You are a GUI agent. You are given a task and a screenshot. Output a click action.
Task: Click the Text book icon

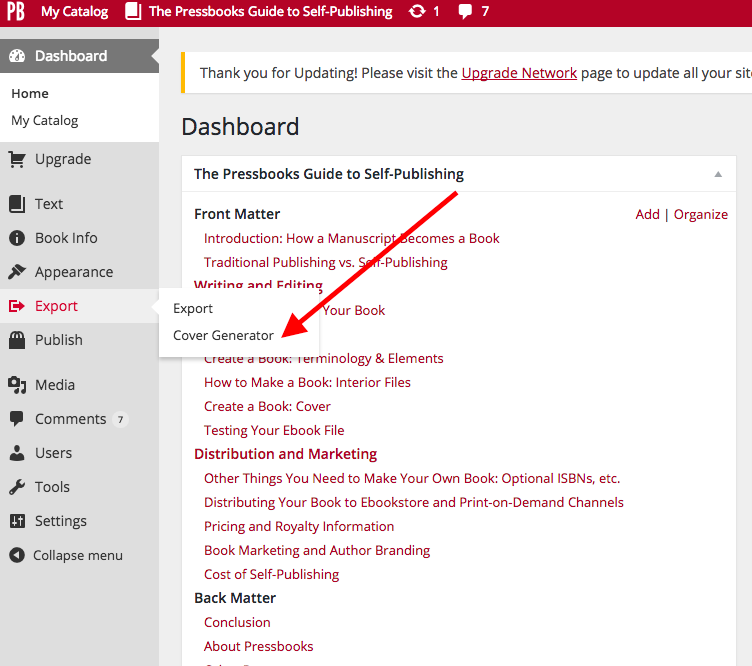coord(17,204)
